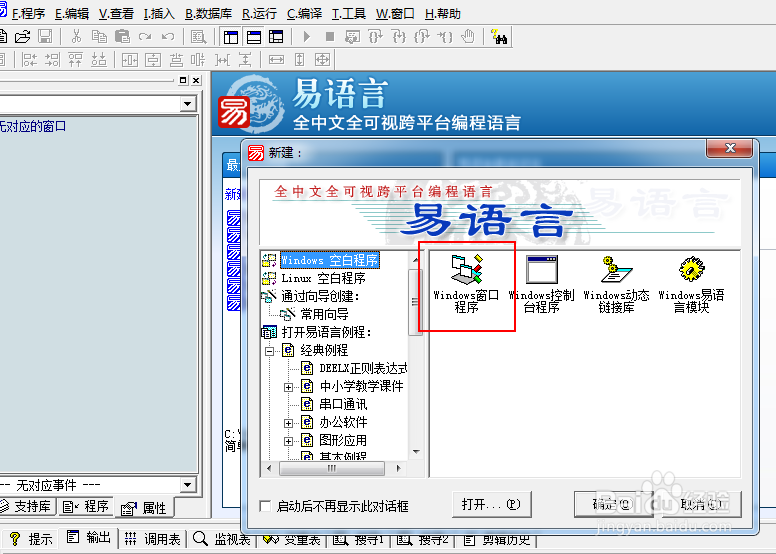Open the T.工具 menu
Screen dimensions: 776x554
[348, 13]
